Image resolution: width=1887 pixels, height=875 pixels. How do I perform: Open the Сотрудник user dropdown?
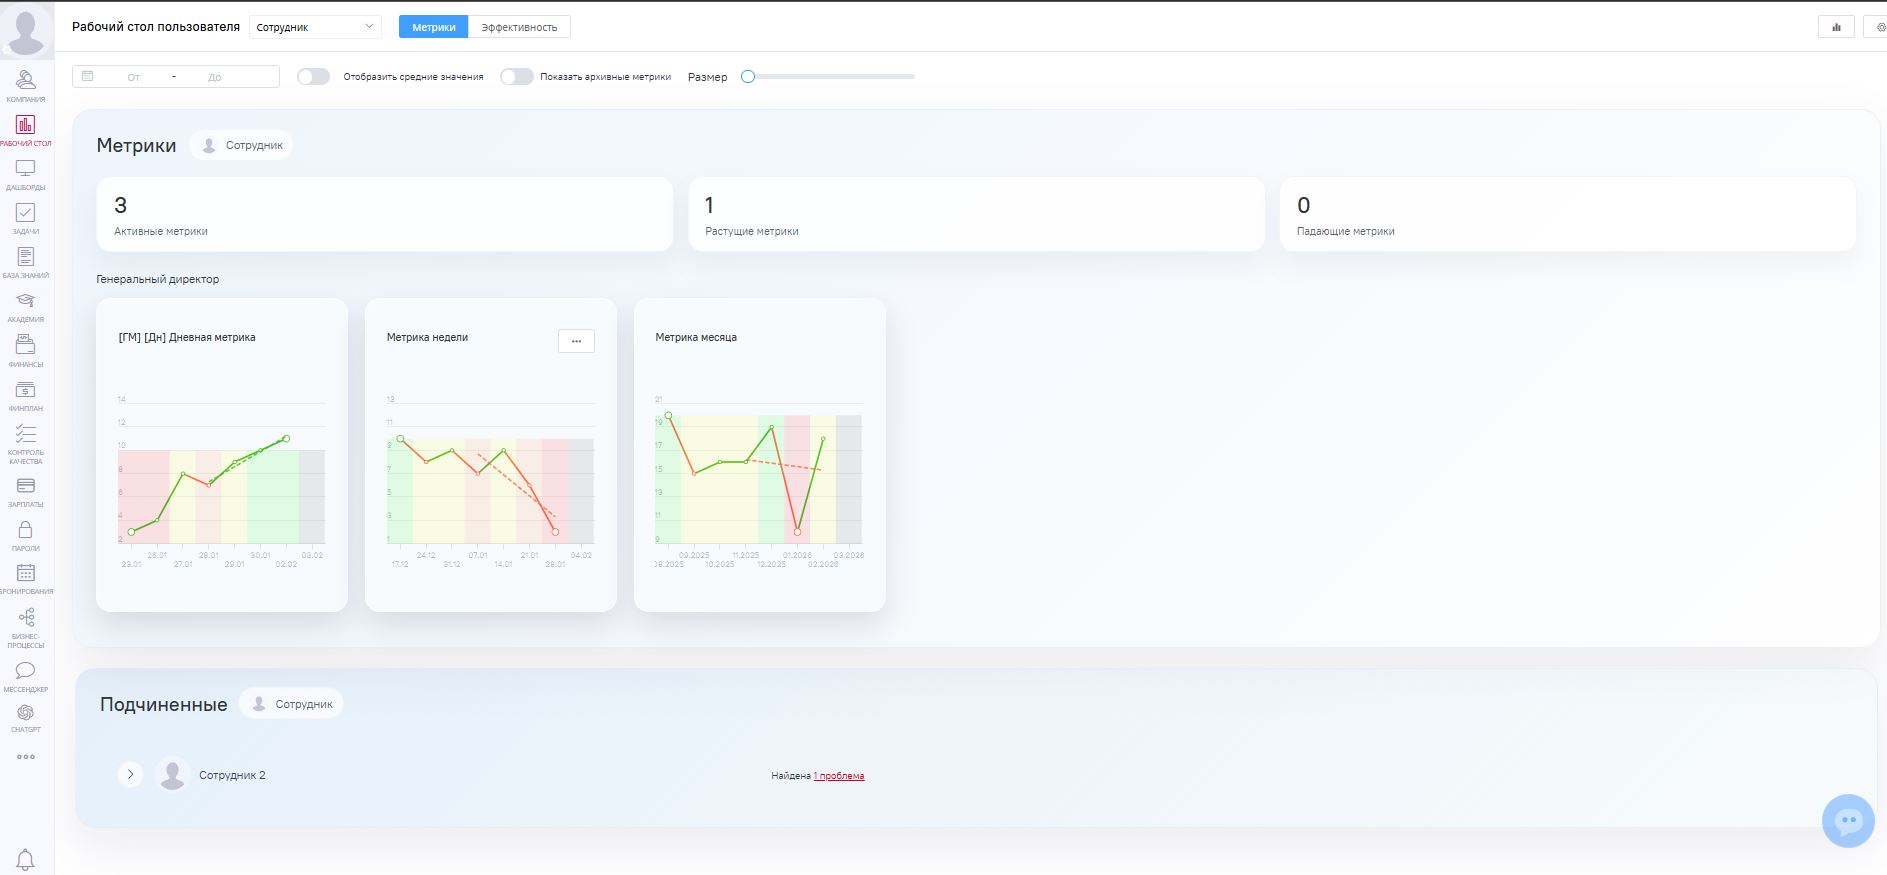(x=315, y=27)
